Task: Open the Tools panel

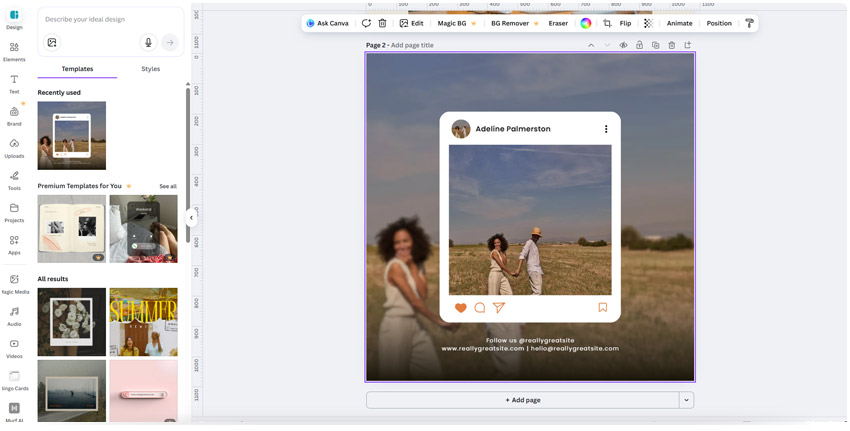Action: [x=14, y=181]
